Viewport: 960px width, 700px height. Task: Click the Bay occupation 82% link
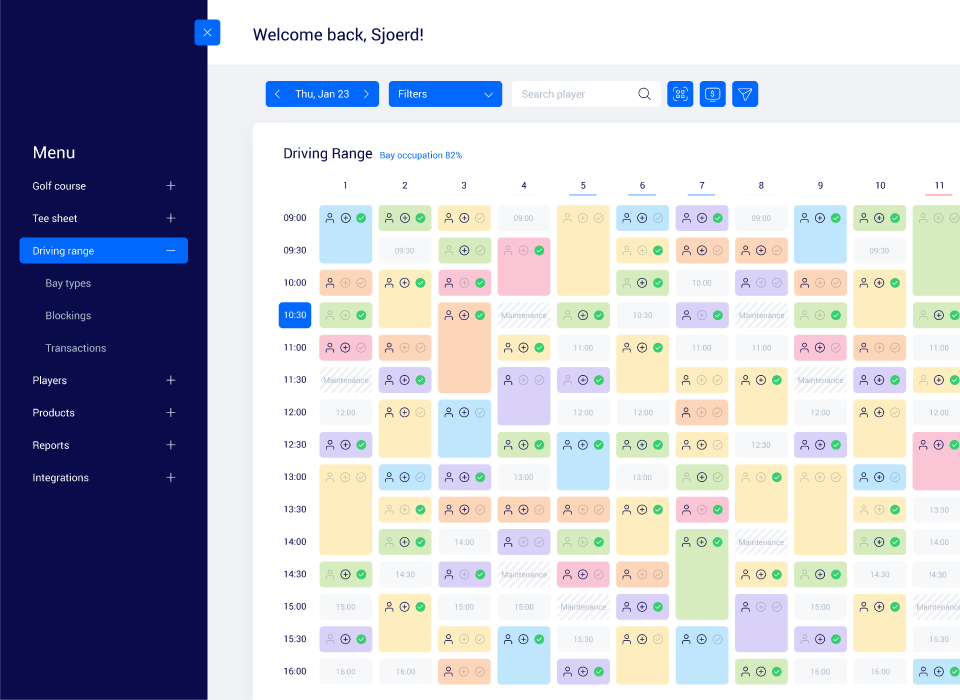click(420, 155)
